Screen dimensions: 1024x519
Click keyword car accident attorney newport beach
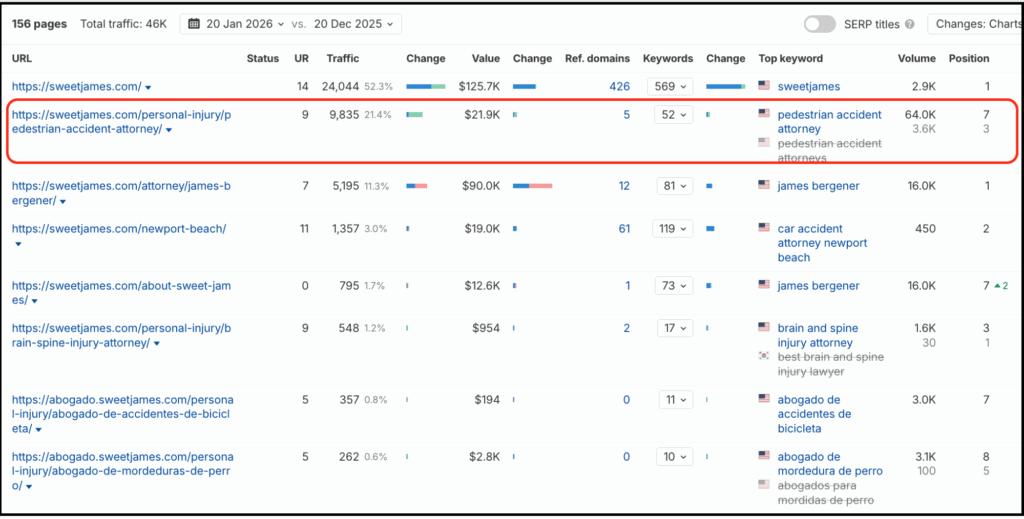click(x=822, y=243)
